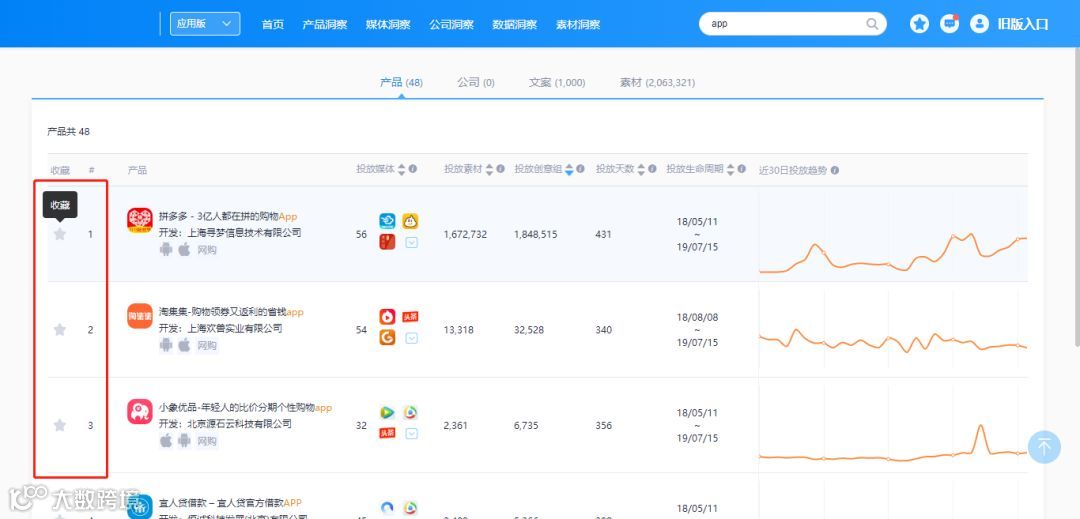
Task: Click the magnifier search icon
Action: [x=872, y=24]
